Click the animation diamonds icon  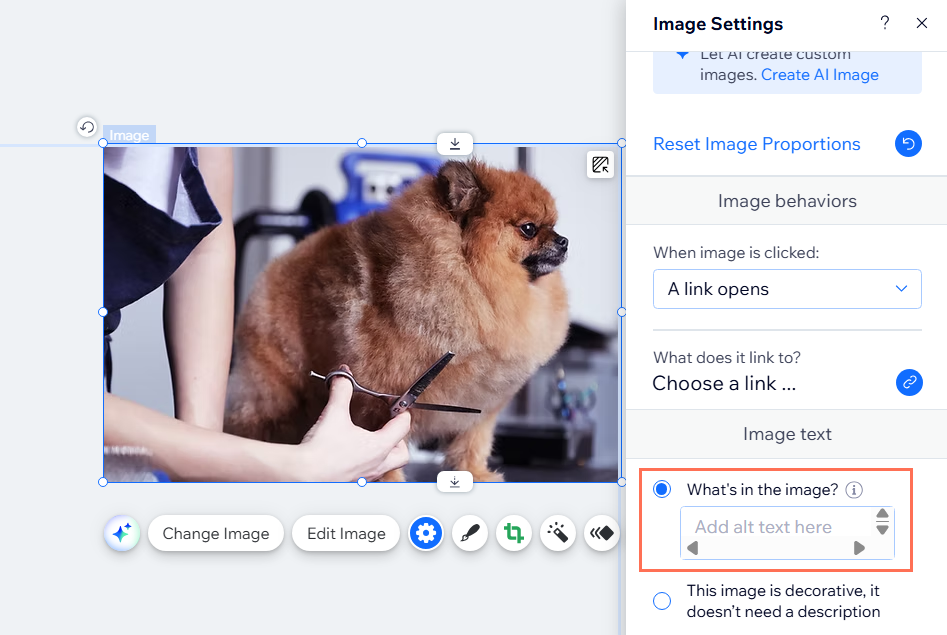[601, 534]
